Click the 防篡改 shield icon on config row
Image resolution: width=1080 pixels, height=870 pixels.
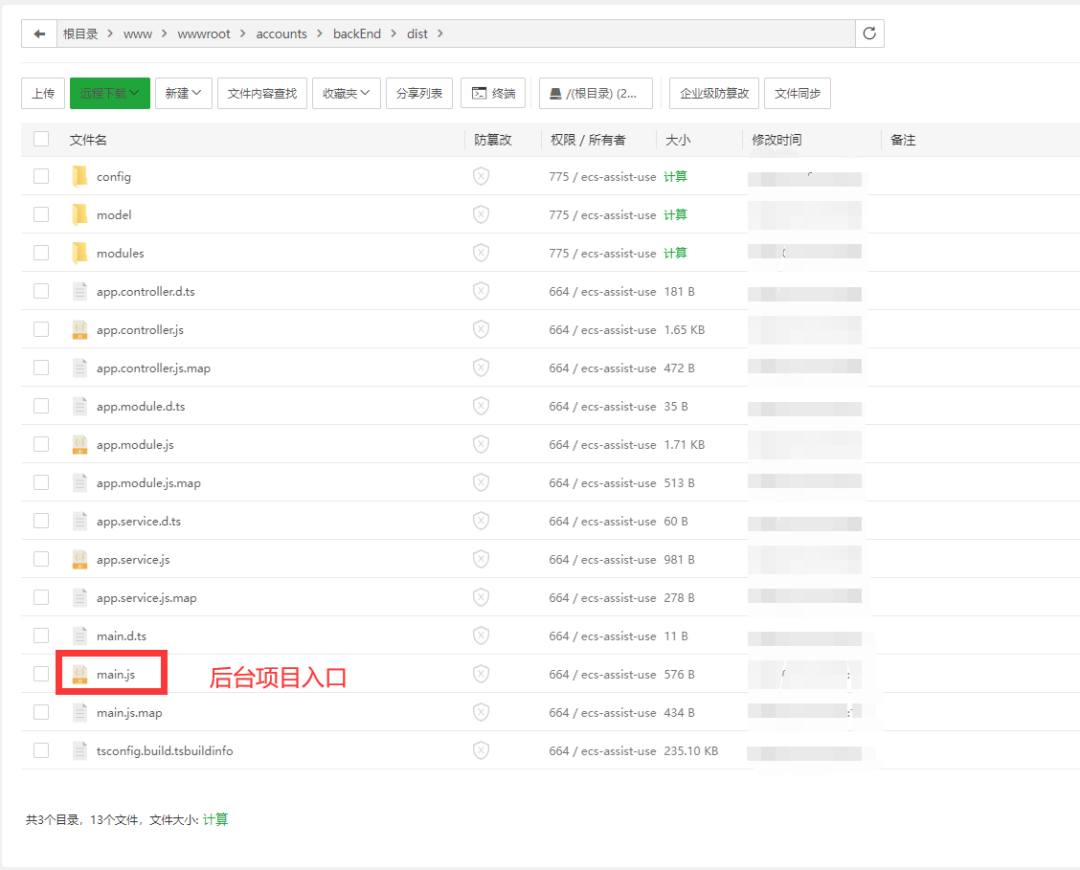pyautogui.click(x=481, y=176)
